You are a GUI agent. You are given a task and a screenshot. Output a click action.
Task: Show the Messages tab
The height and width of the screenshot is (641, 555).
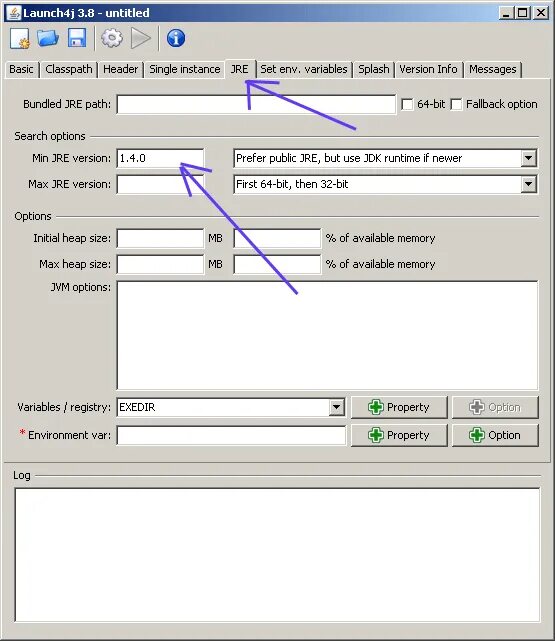click(492, 69)
